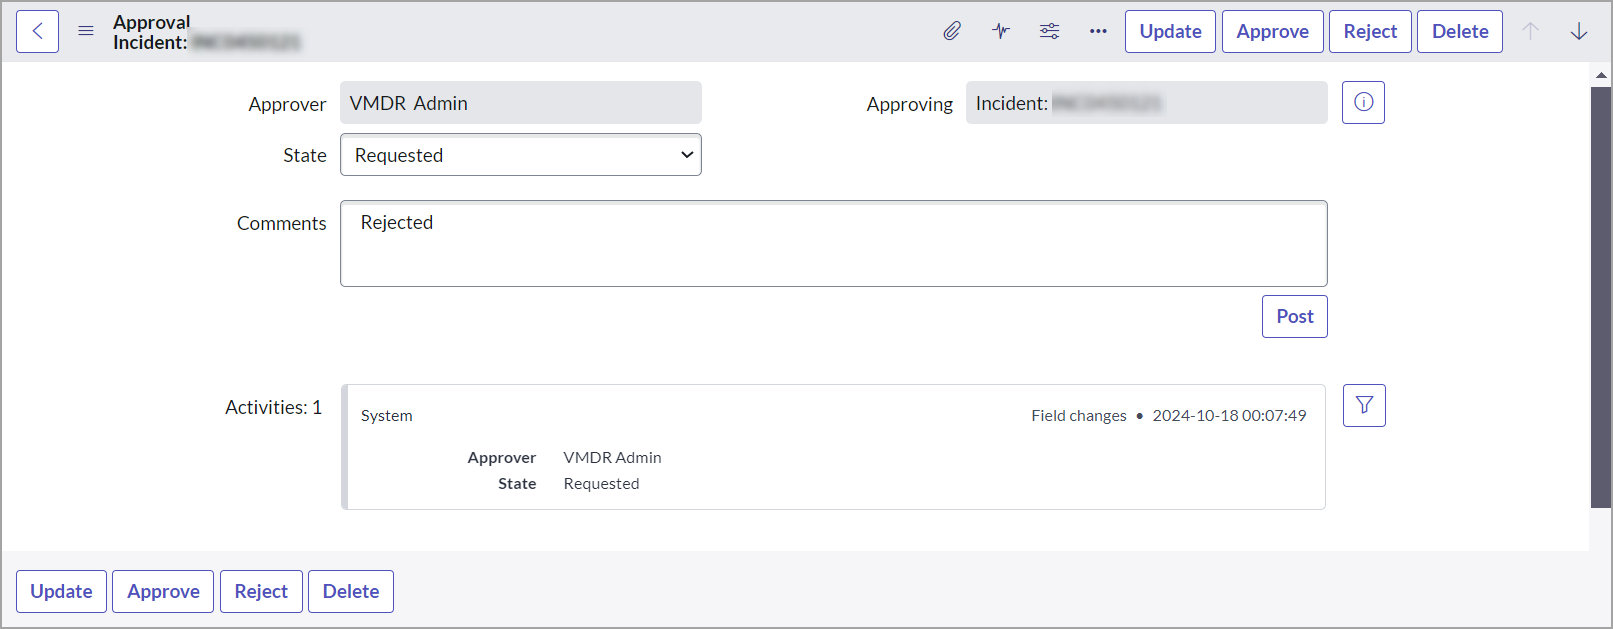Open the personalize form settings icon

pyautogui.click(x=1049, y=31)
